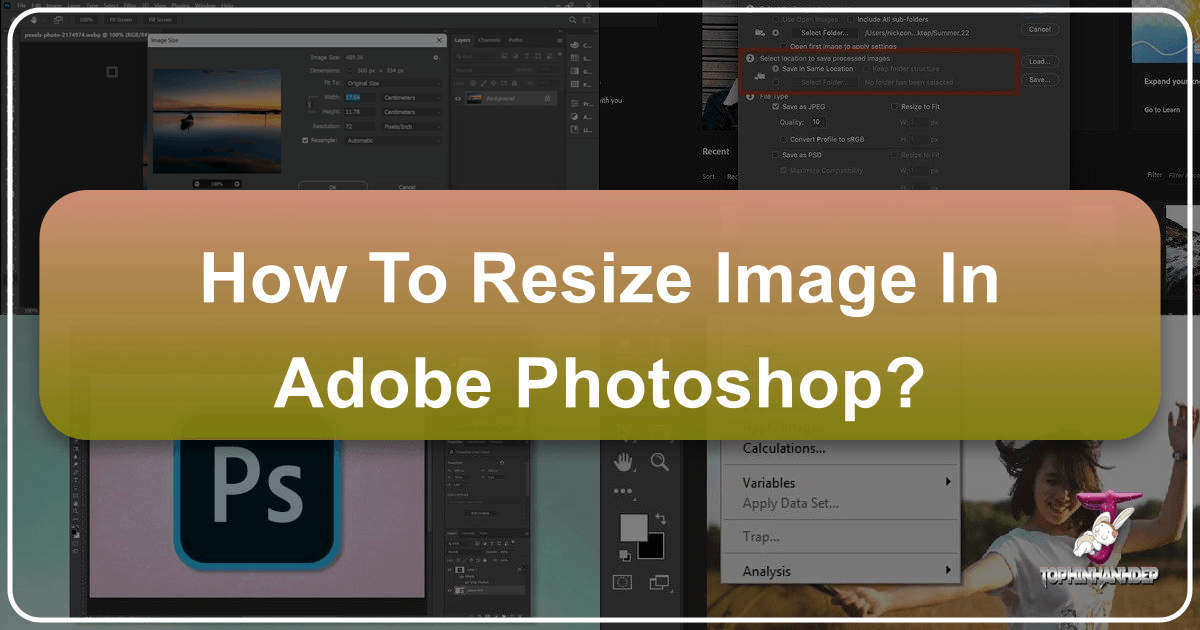Select the Hand tool in the toolbar
1200x630 pixels.
coord(624,461)
